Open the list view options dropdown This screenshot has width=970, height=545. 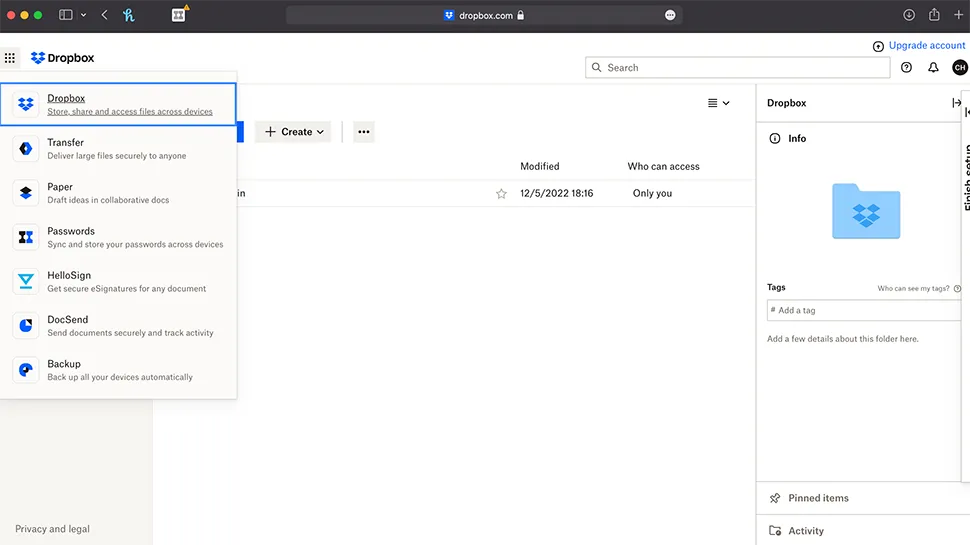(718, 103)
